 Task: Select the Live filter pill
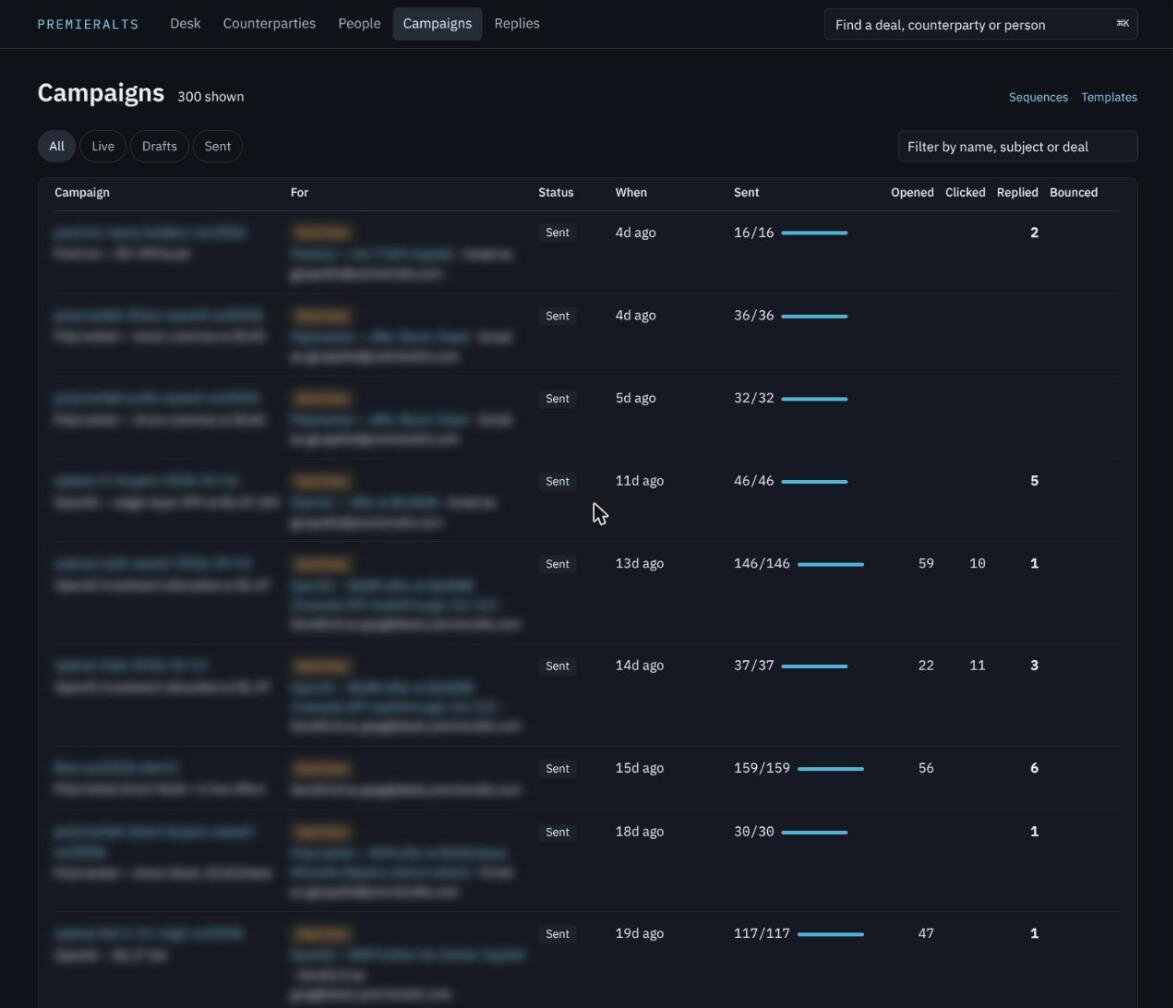[x=102, y=146]
